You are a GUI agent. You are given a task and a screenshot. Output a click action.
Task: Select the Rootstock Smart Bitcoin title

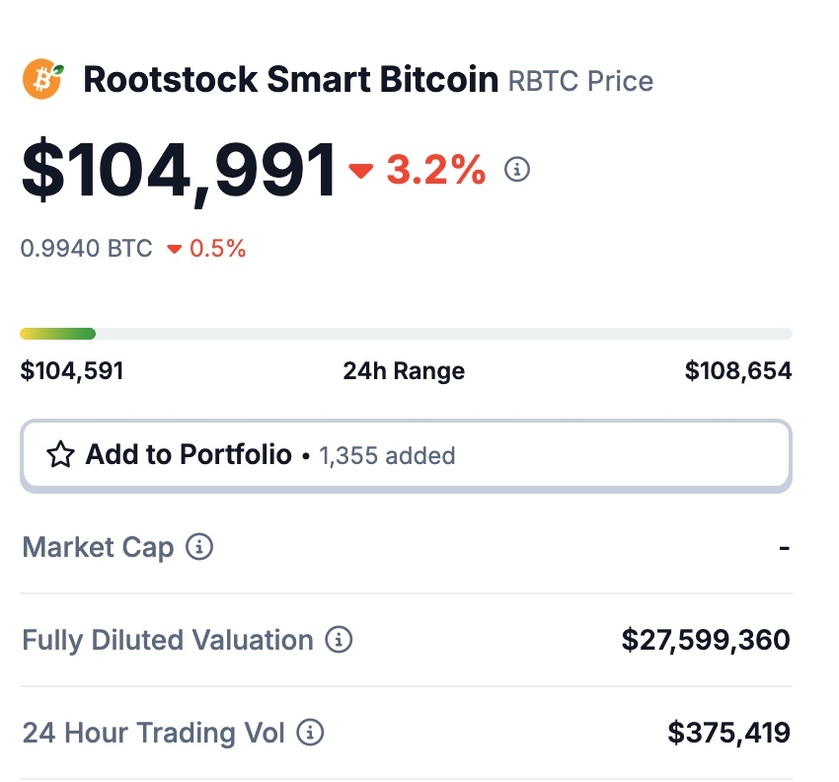click(x=291, y=80)
